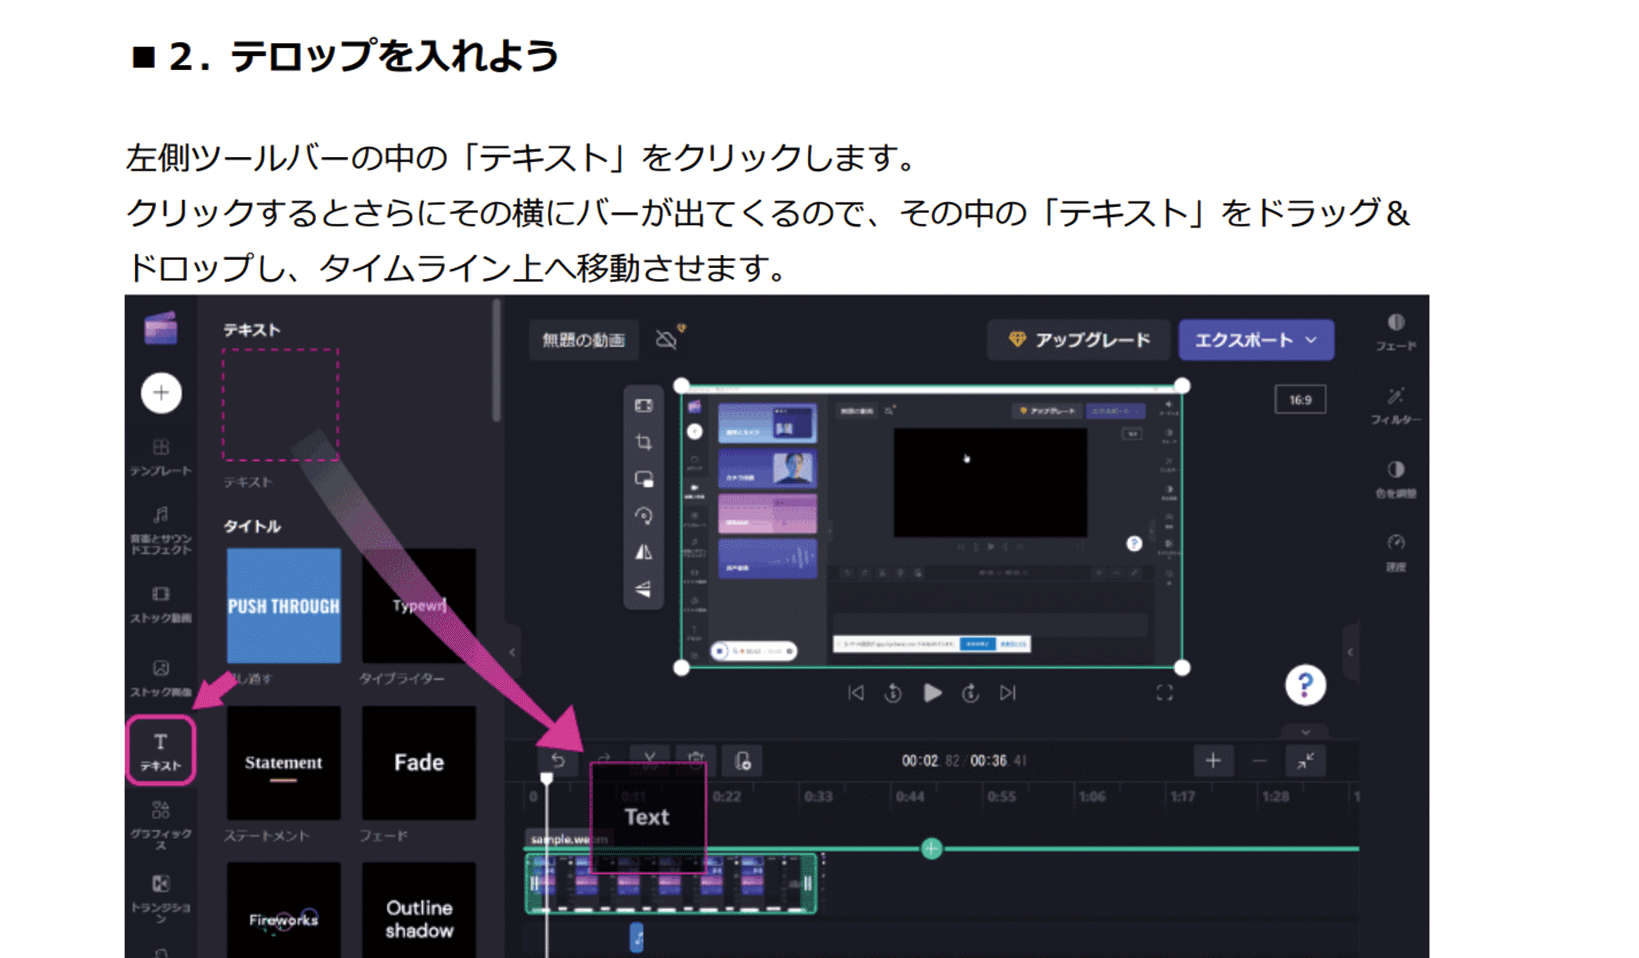Open the フィルター tab on right panel
The width and height of the screenshot is (1639, 958).
[1396, 406]
